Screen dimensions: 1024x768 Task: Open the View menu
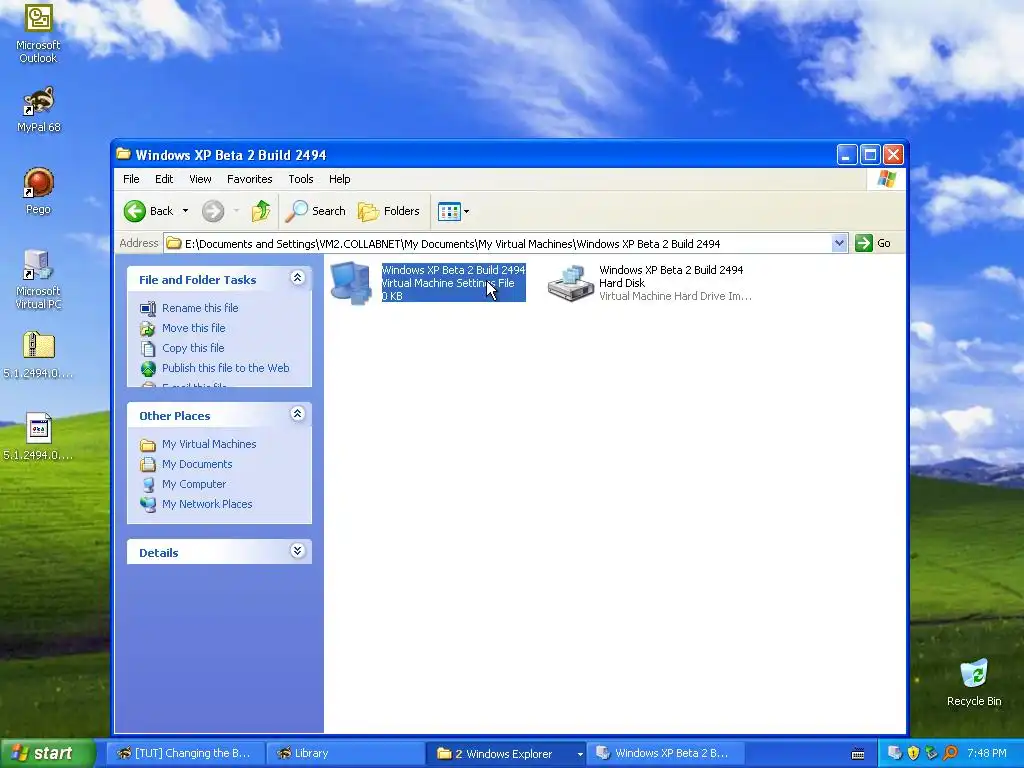(200, 179)
